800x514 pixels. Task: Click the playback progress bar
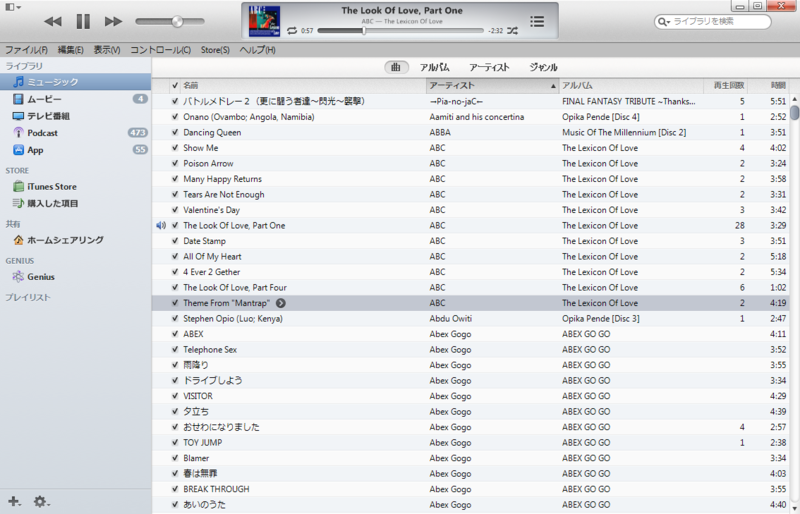401,31
